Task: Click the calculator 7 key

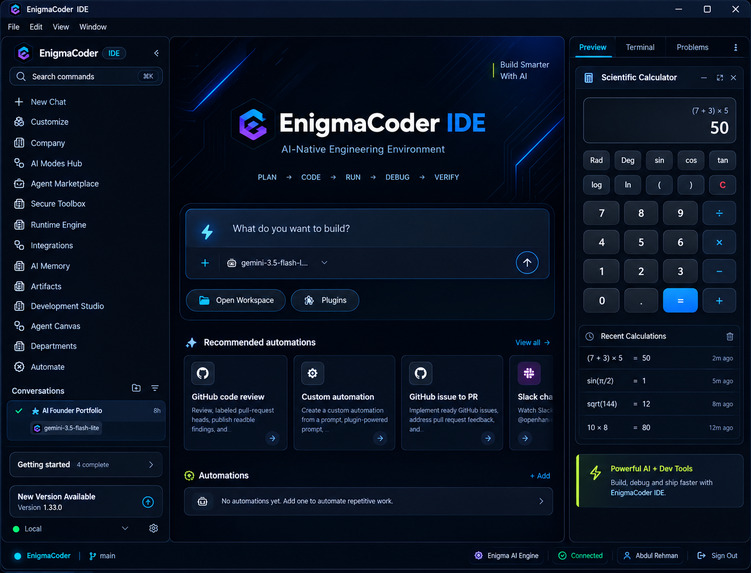Action: coord(601,213)
